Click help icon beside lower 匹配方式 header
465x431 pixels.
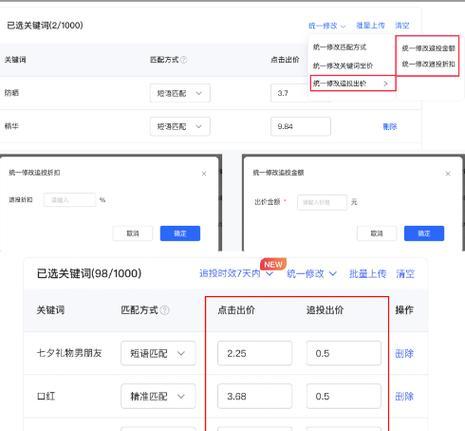[165, 310]
